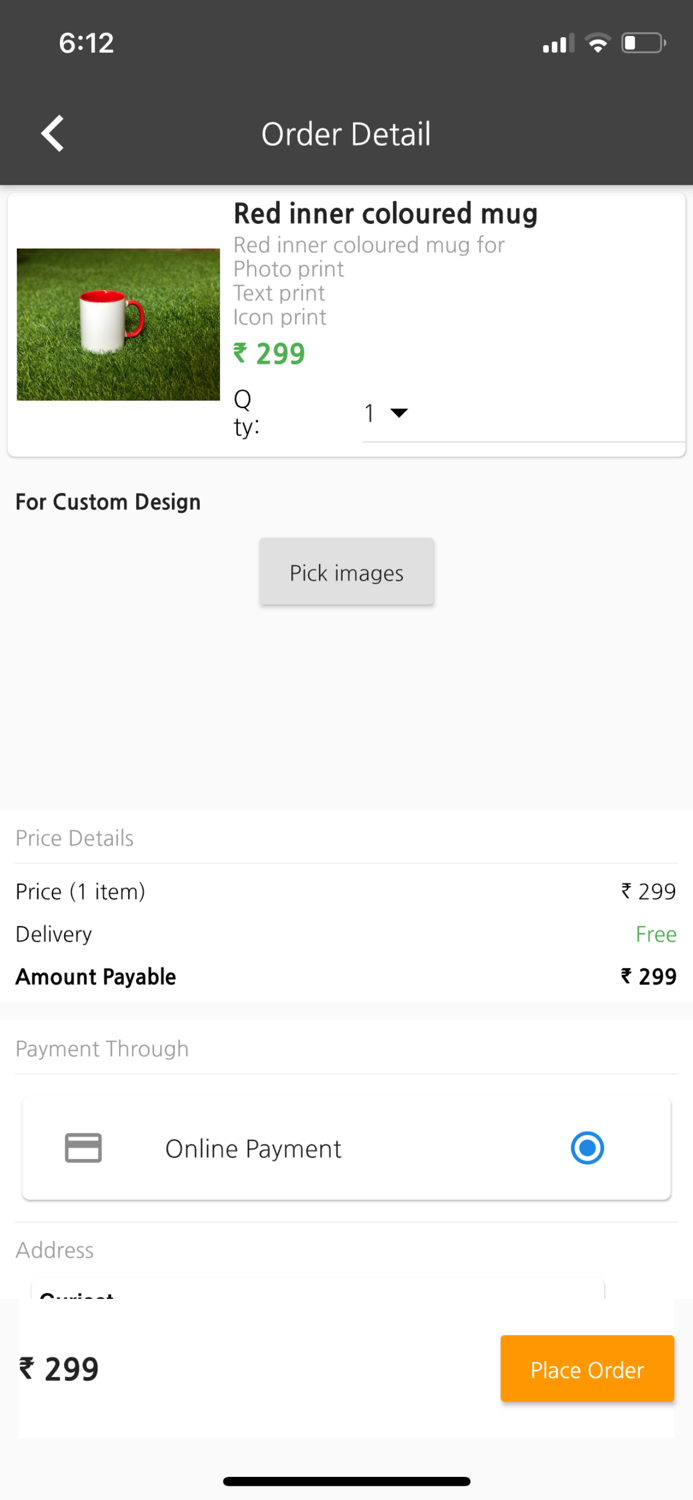Tap the Address section heading
This screenshot has width=693, height=1500.
pyautogui.click(x=55, y=1250)
